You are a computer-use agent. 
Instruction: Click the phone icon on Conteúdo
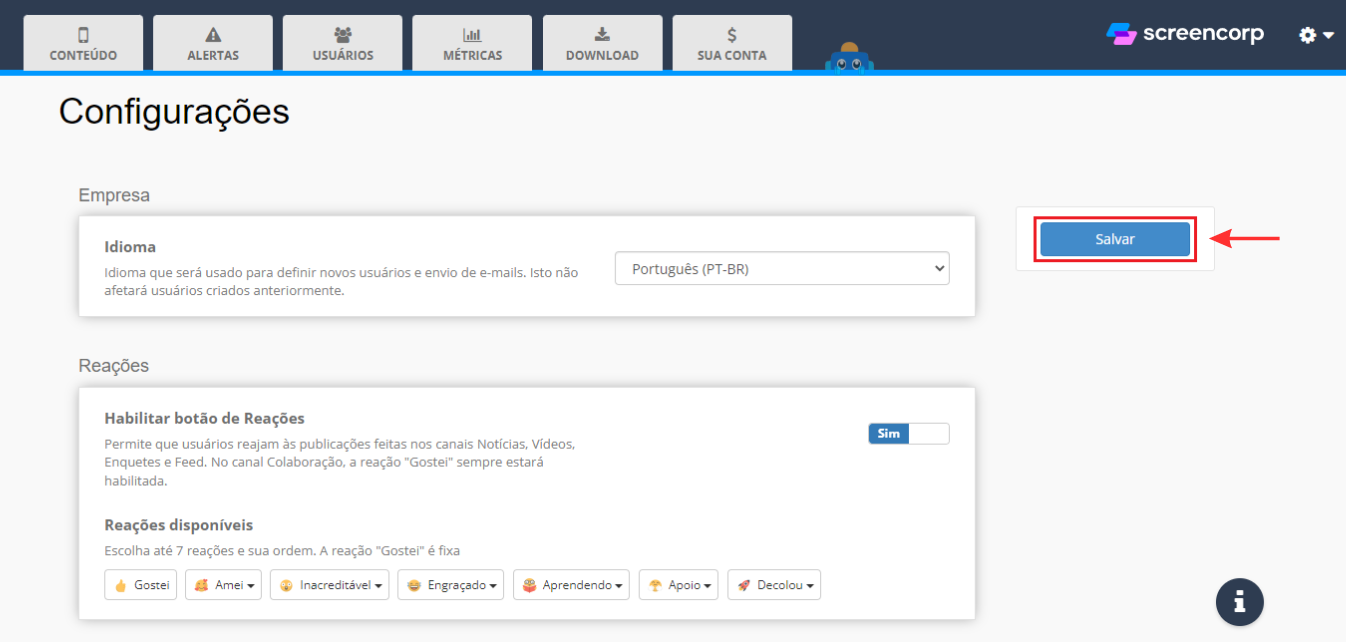[83, 35]
